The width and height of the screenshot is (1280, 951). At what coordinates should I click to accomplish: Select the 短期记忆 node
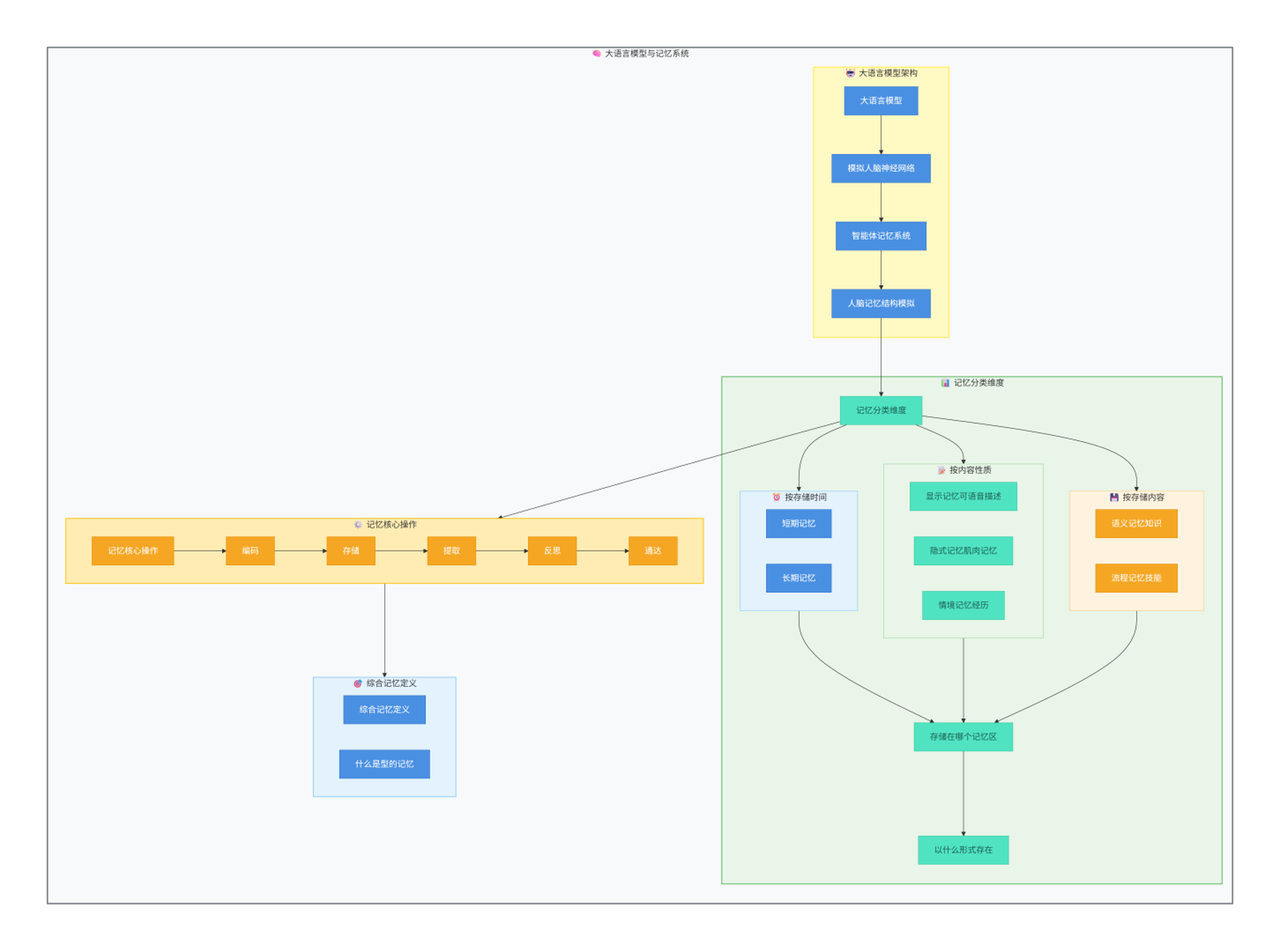click(x=799, y=524)
